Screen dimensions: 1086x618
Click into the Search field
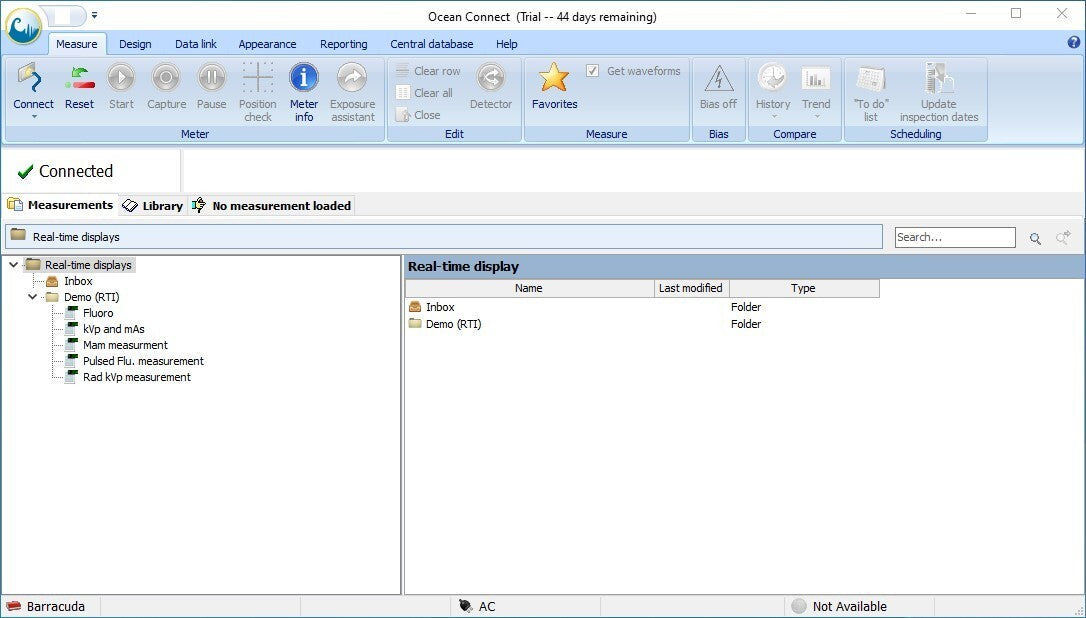coord(955,237)
